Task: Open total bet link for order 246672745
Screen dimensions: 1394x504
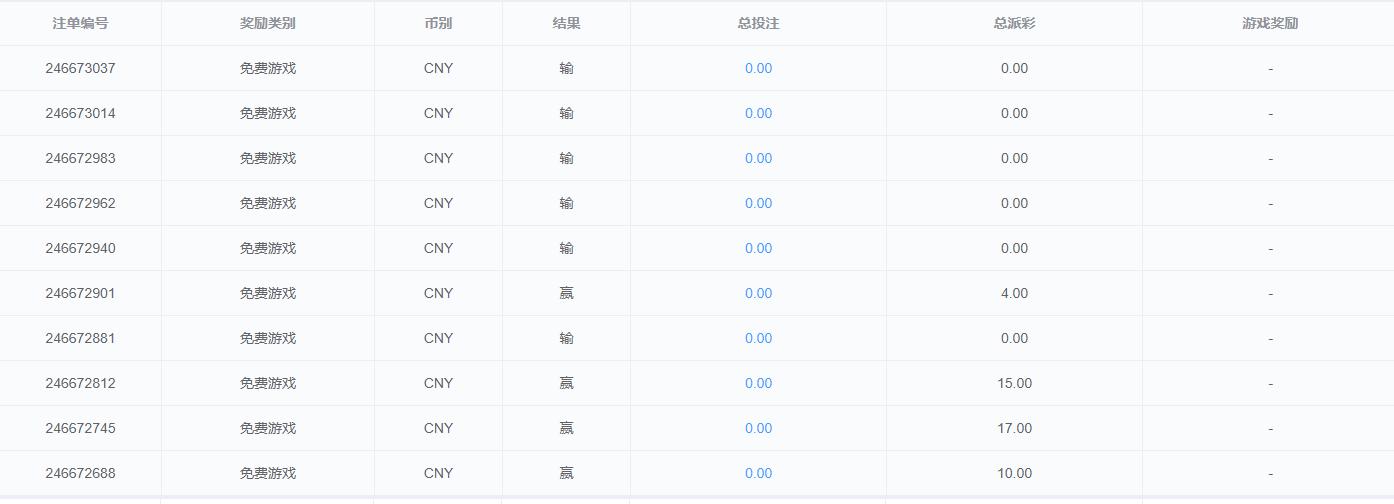Action: [758, 428]
